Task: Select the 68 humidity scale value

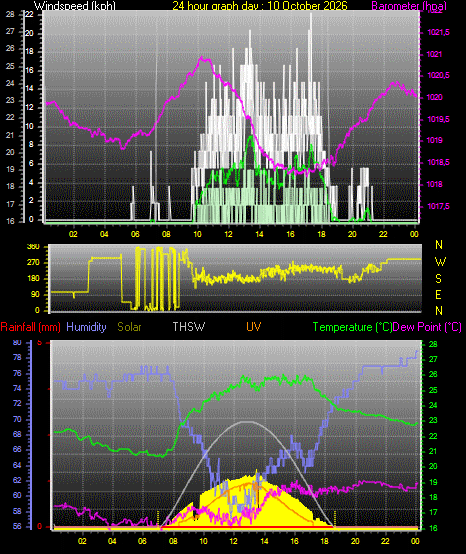Action: click(x=17, y=434)
